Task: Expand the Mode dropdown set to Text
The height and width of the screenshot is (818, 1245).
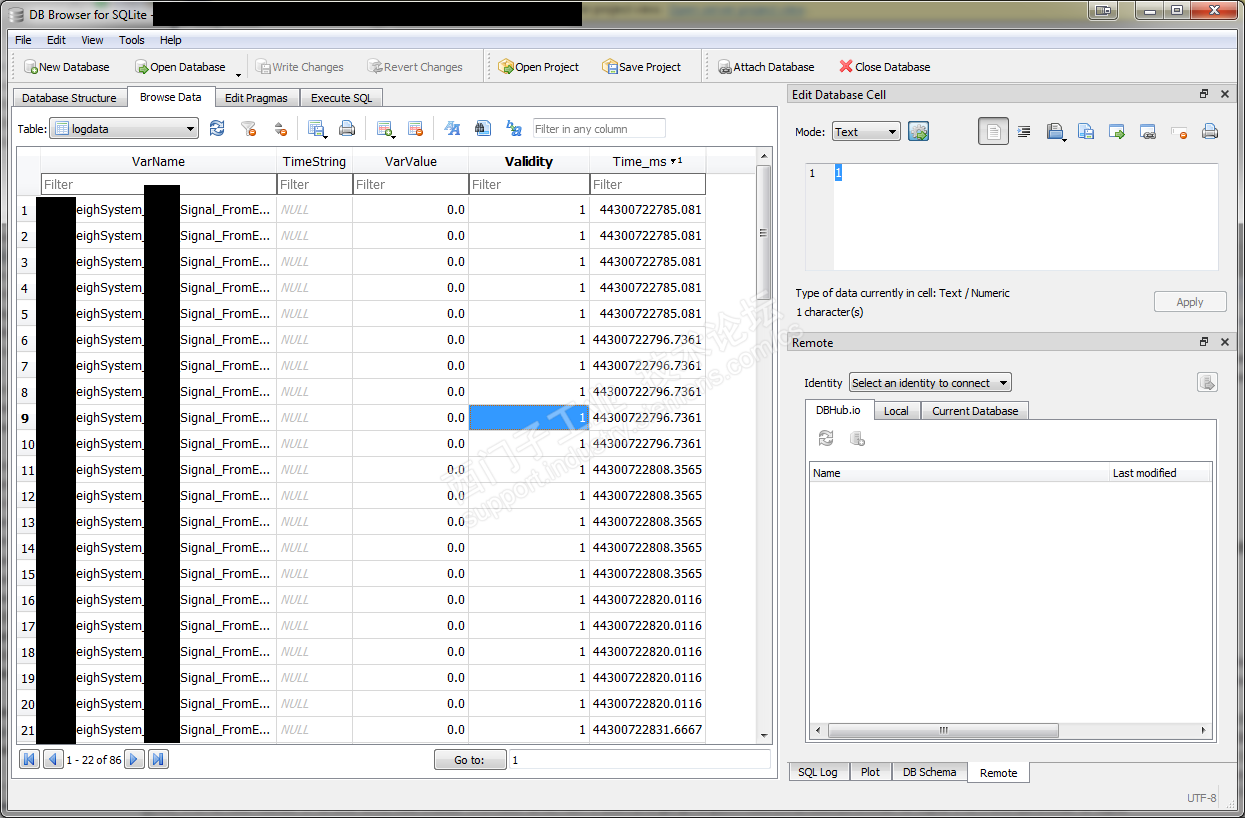Action: coord(866,132)
